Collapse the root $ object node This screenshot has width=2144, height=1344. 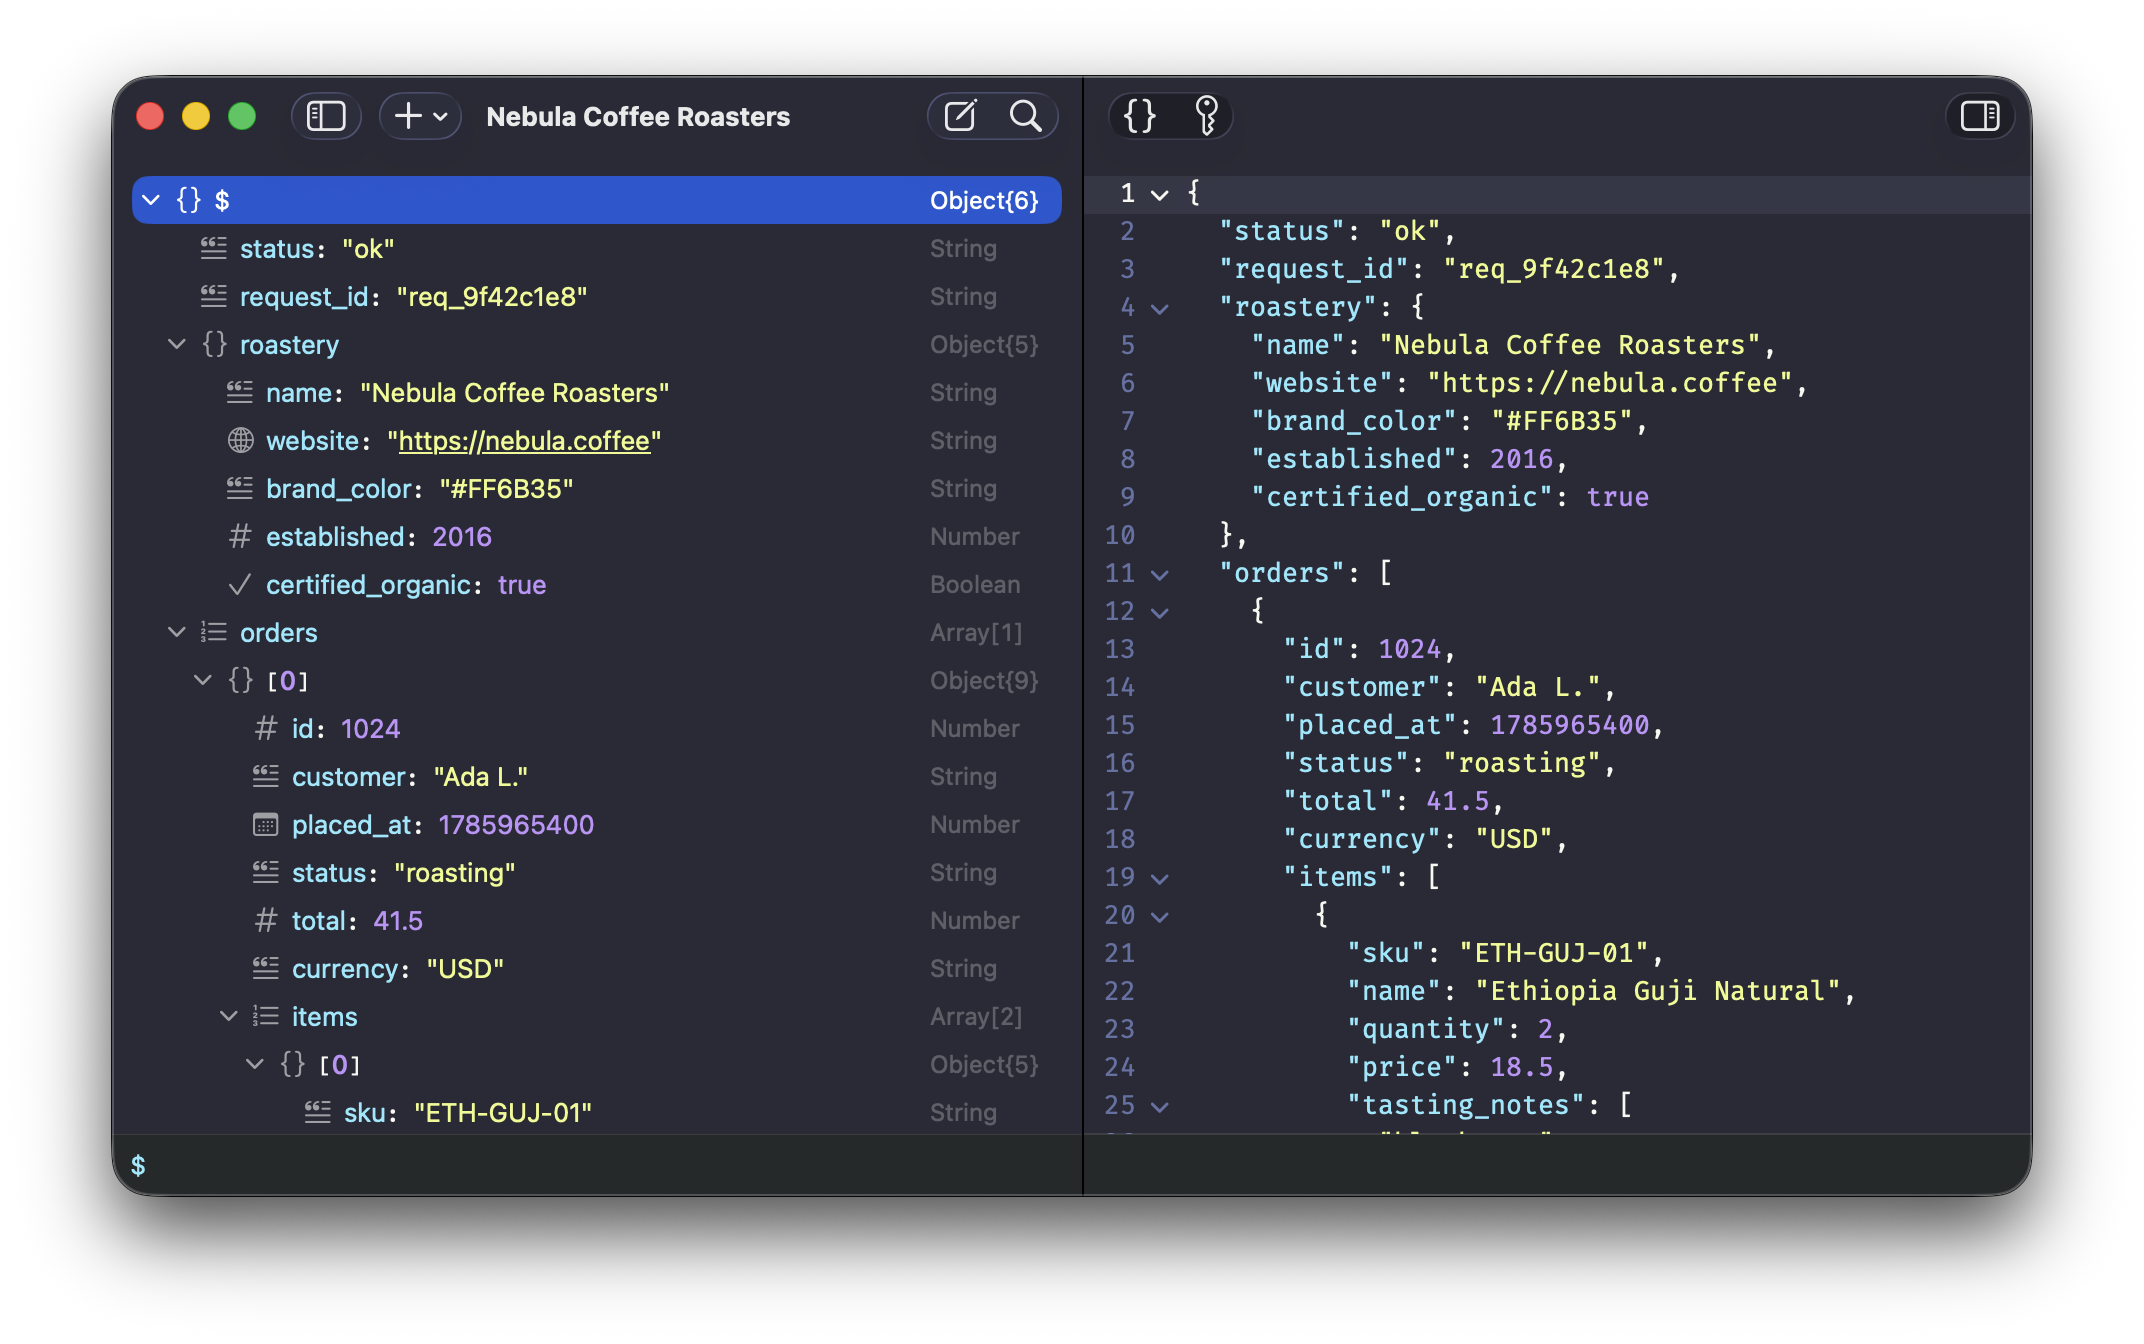(151, 200)
